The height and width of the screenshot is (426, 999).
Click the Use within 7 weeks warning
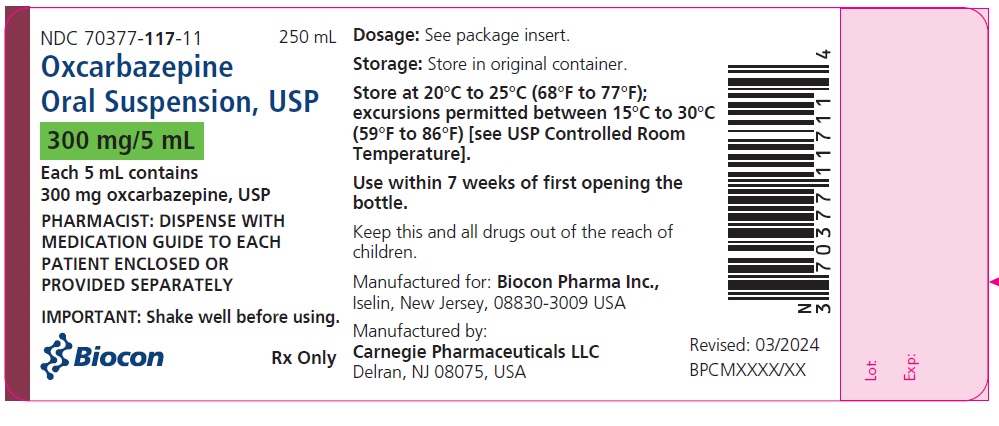(518, 193)
